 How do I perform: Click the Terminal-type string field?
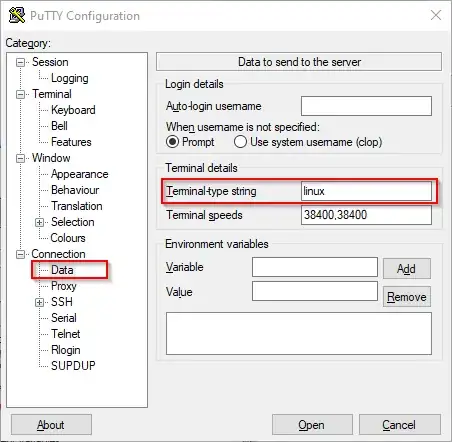coord(366,191)
